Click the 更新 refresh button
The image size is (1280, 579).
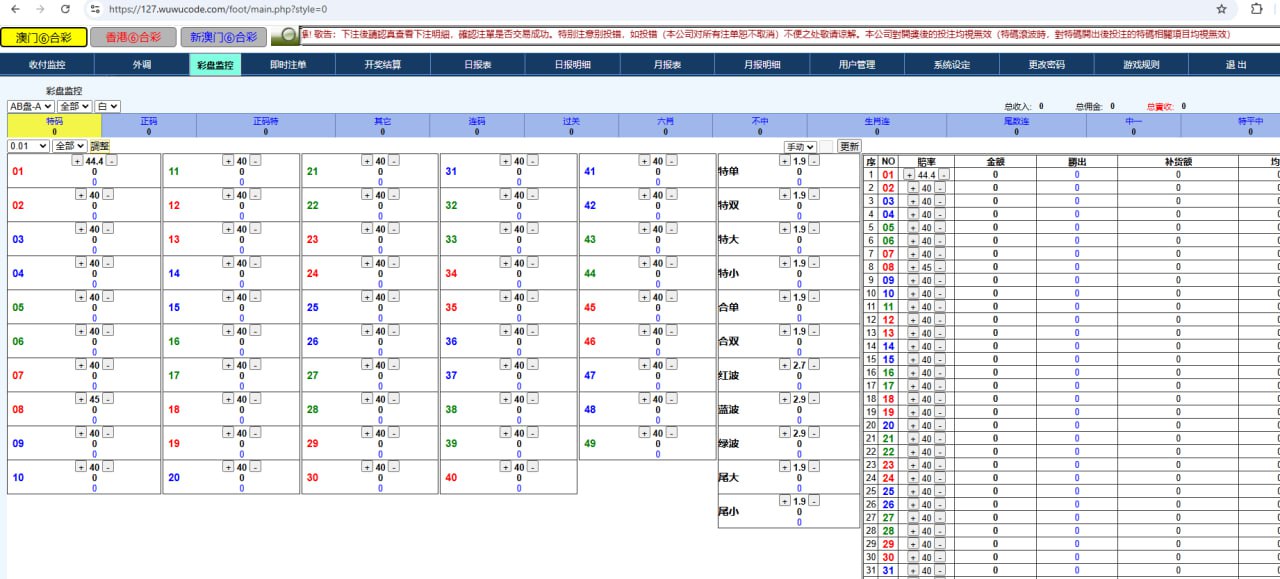pos(849,147)
